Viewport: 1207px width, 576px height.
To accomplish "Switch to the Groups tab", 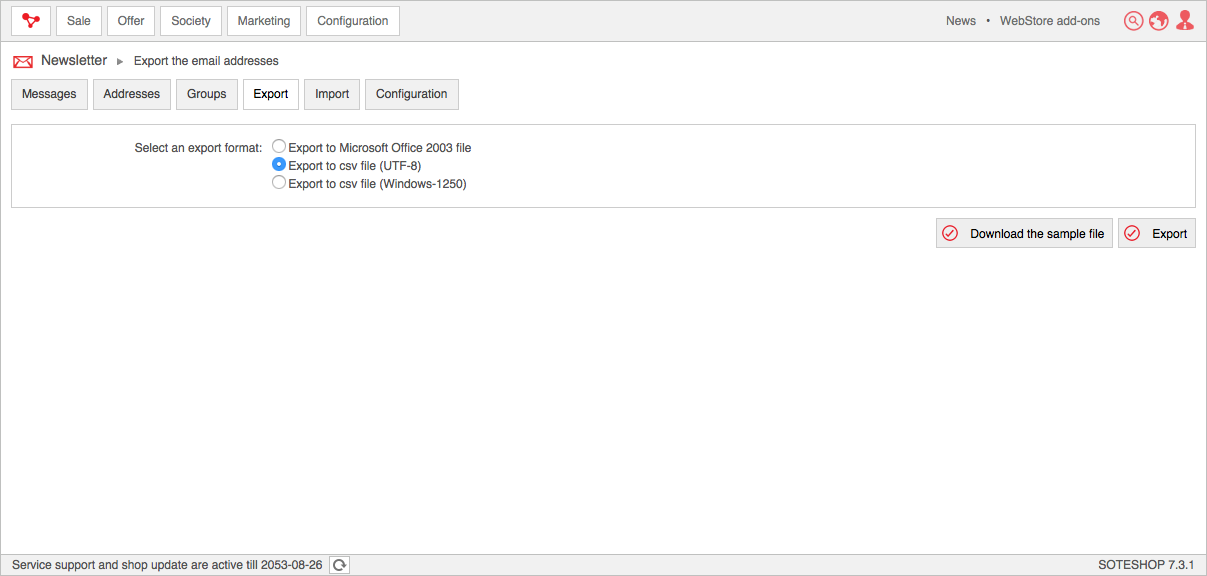I will point(207,94).
